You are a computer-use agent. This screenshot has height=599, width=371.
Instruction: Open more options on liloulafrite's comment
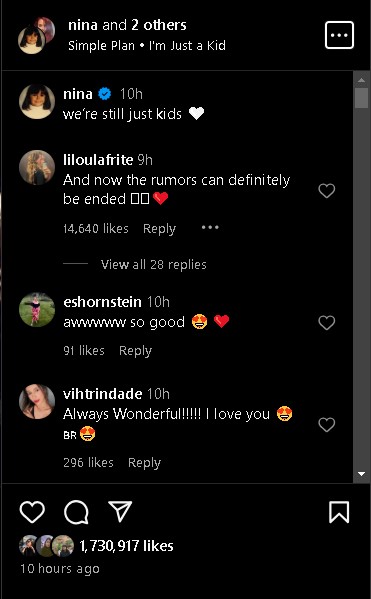click(x=210, y=228)
